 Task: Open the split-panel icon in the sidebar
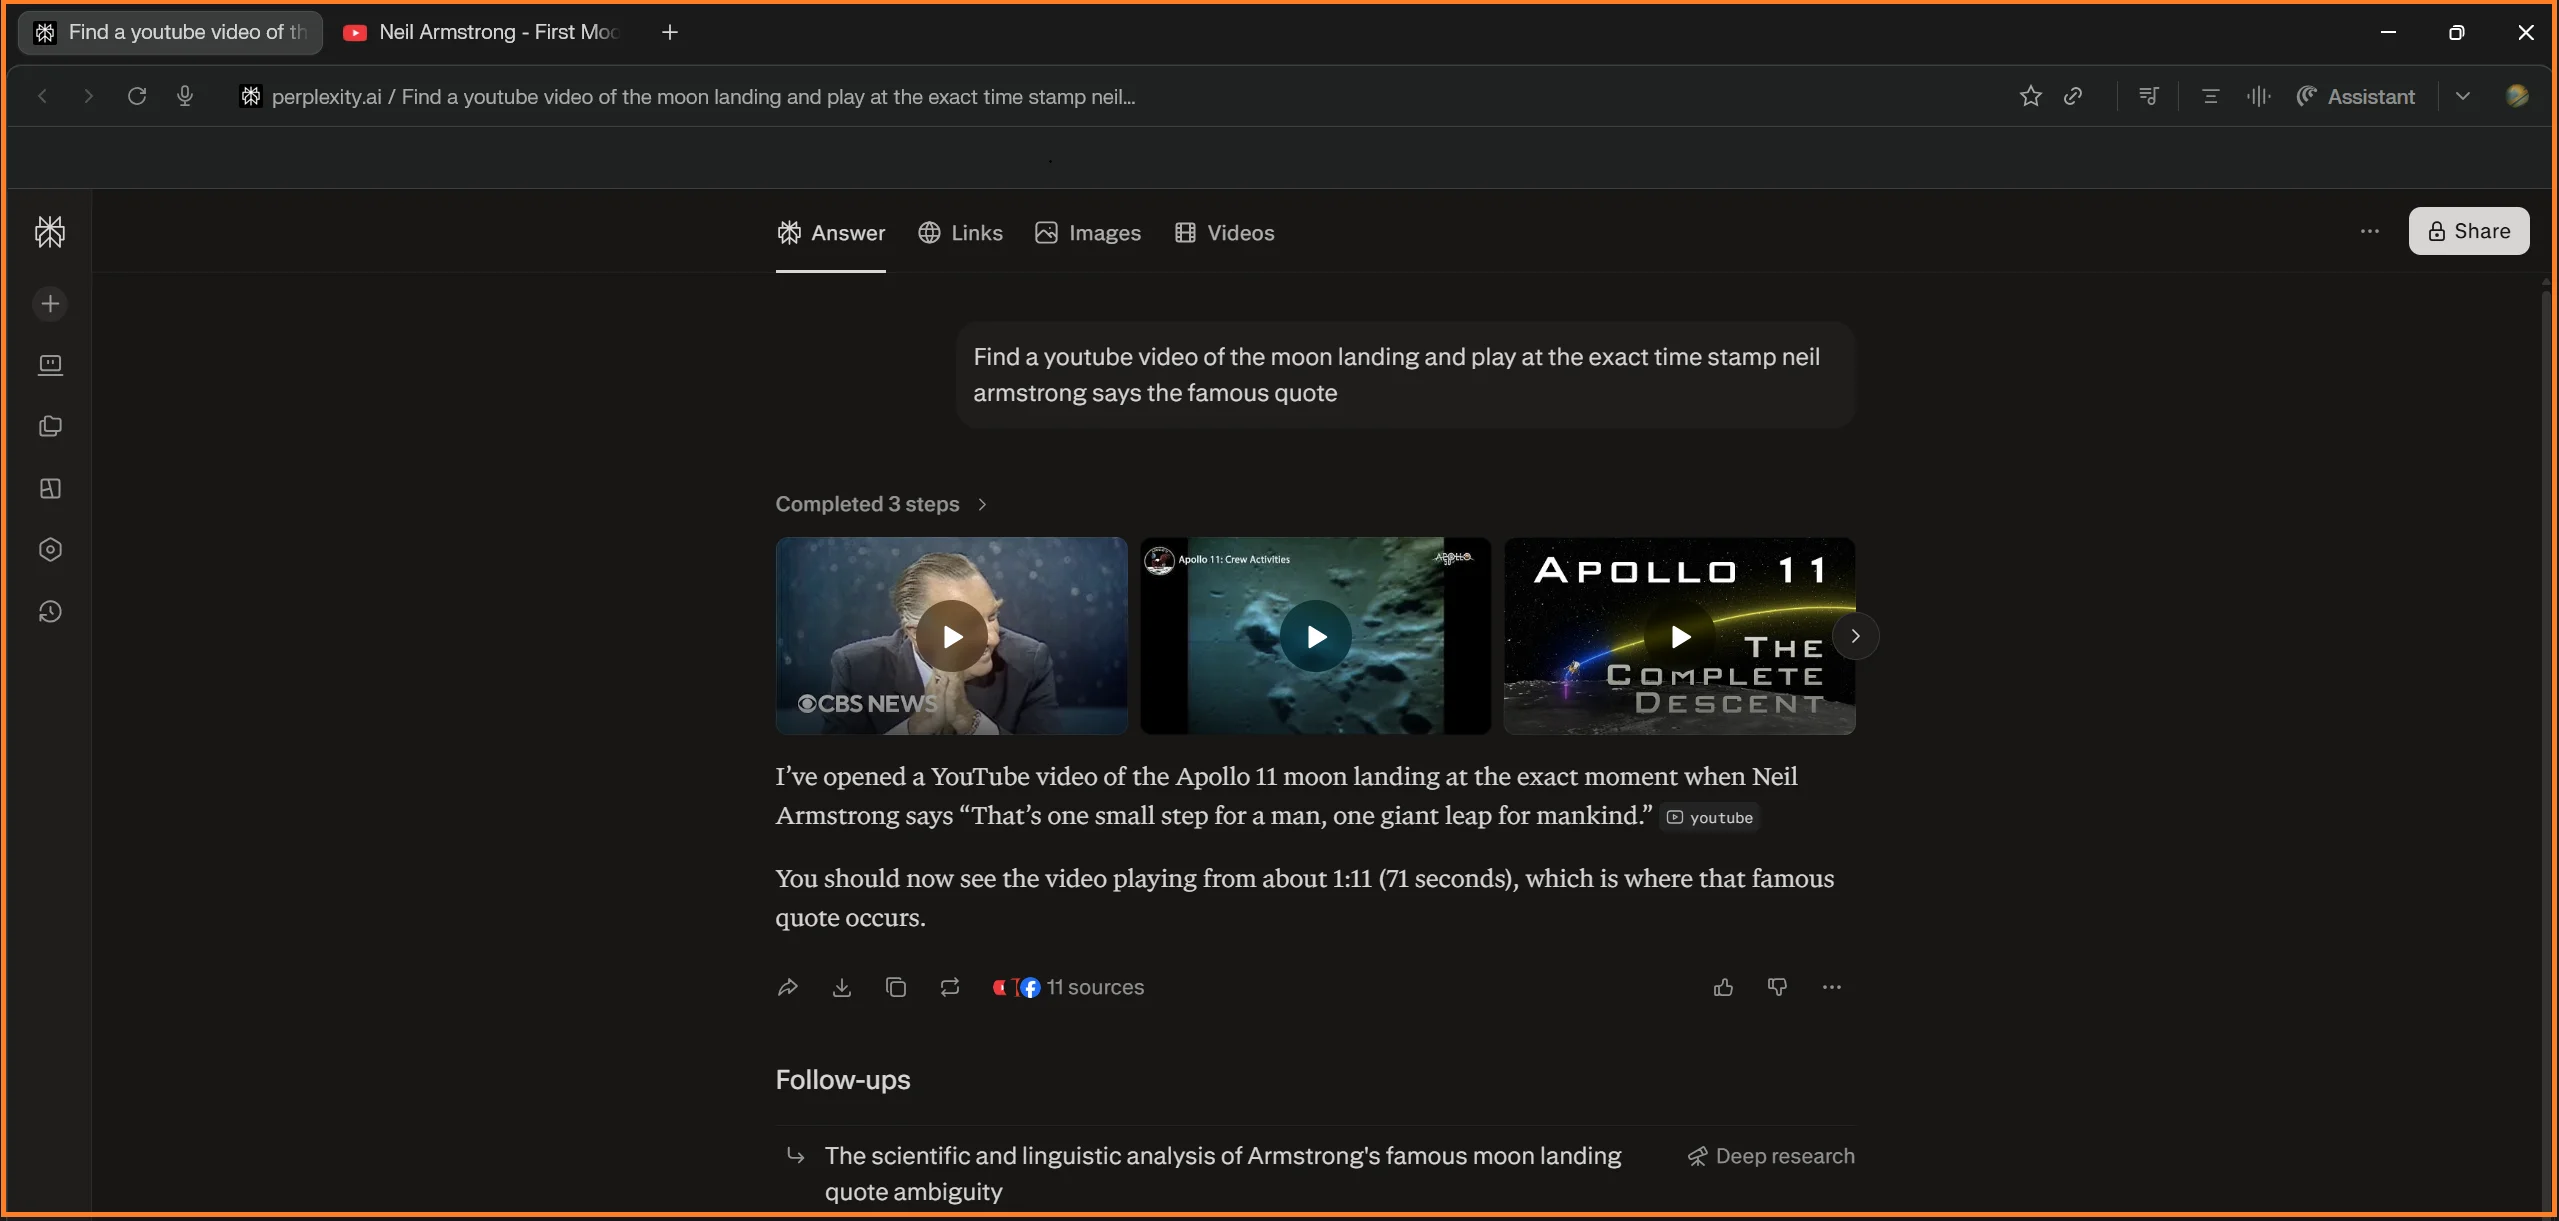[50, 489]
